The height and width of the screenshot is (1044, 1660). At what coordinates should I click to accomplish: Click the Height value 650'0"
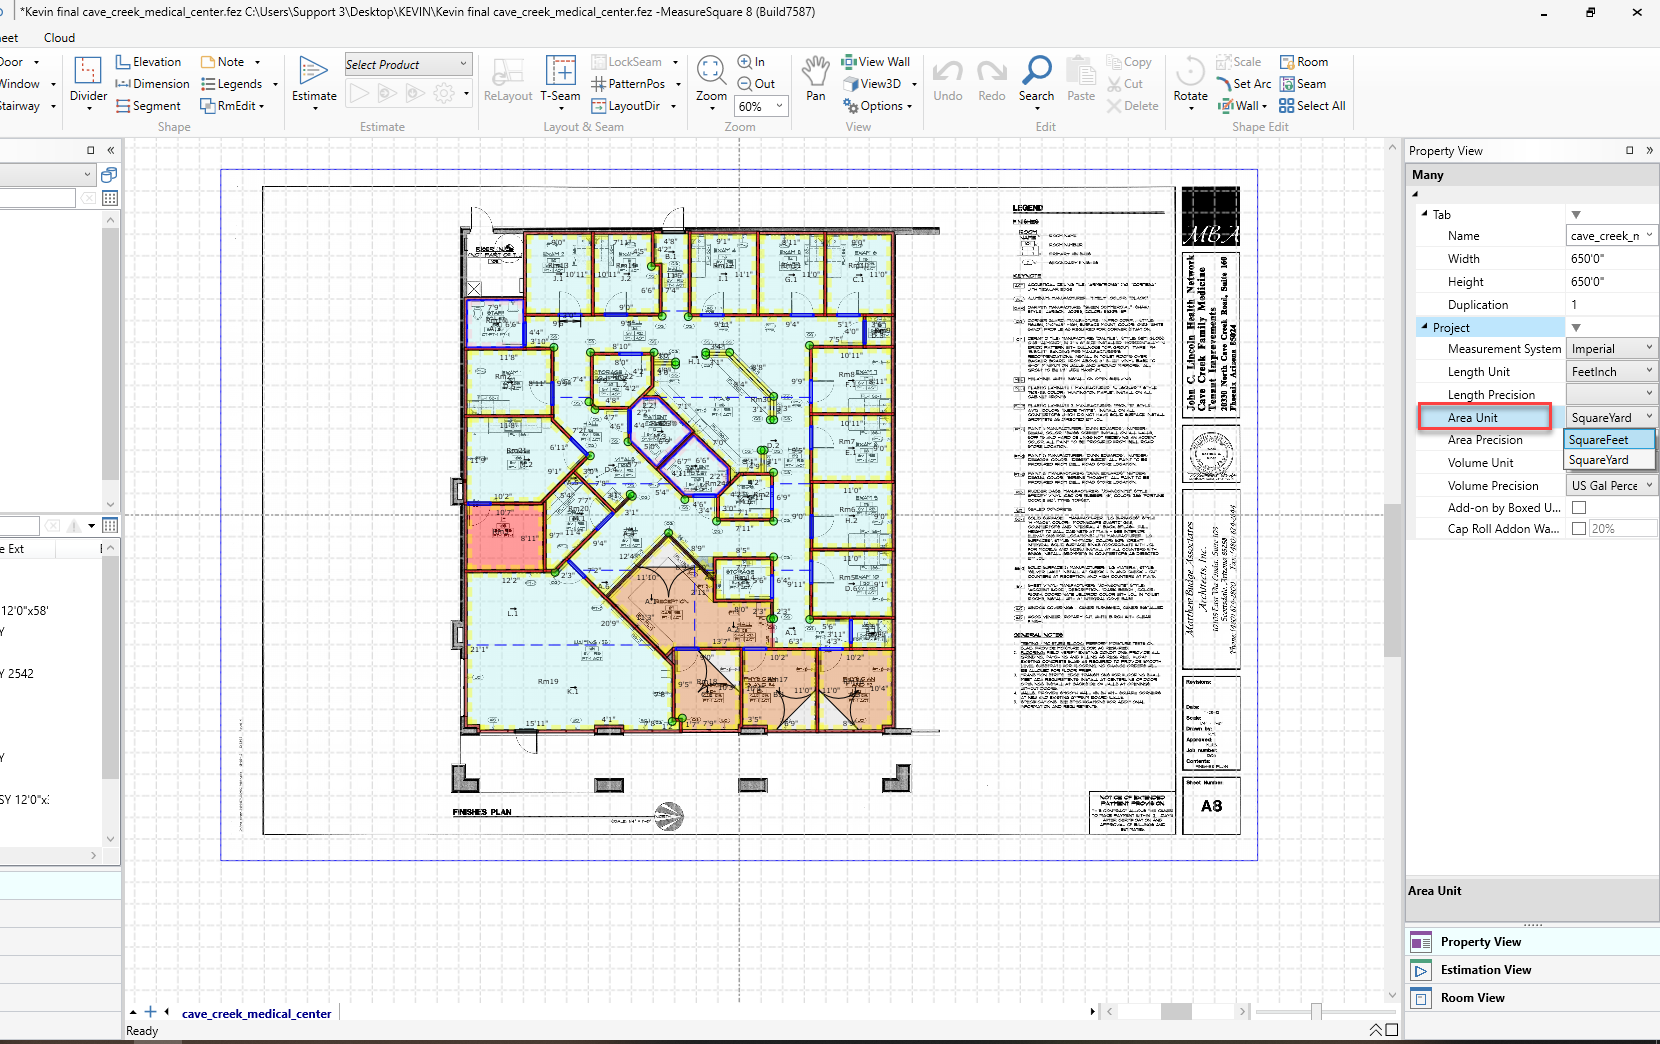coord(1611,282)
